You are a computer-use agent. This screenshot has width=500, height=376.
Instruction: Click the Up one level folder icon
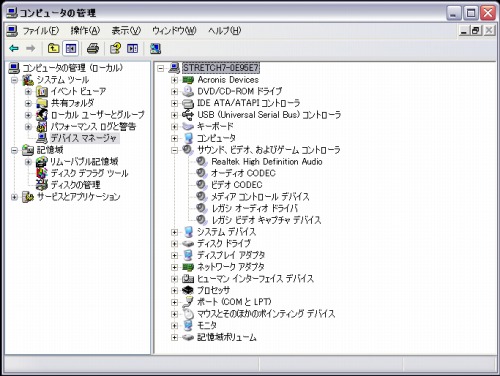(x=53, y=49)
